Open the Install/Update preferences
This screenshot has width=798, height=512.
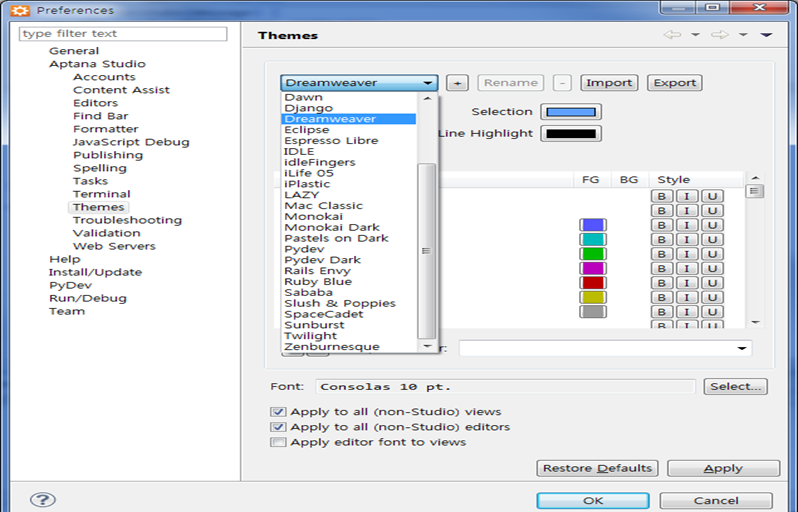point(95,272)
